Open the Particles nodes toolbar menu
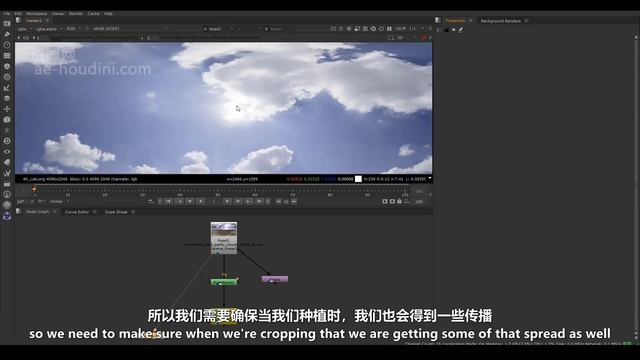This screenshot has width=640, height=360. 7,130
